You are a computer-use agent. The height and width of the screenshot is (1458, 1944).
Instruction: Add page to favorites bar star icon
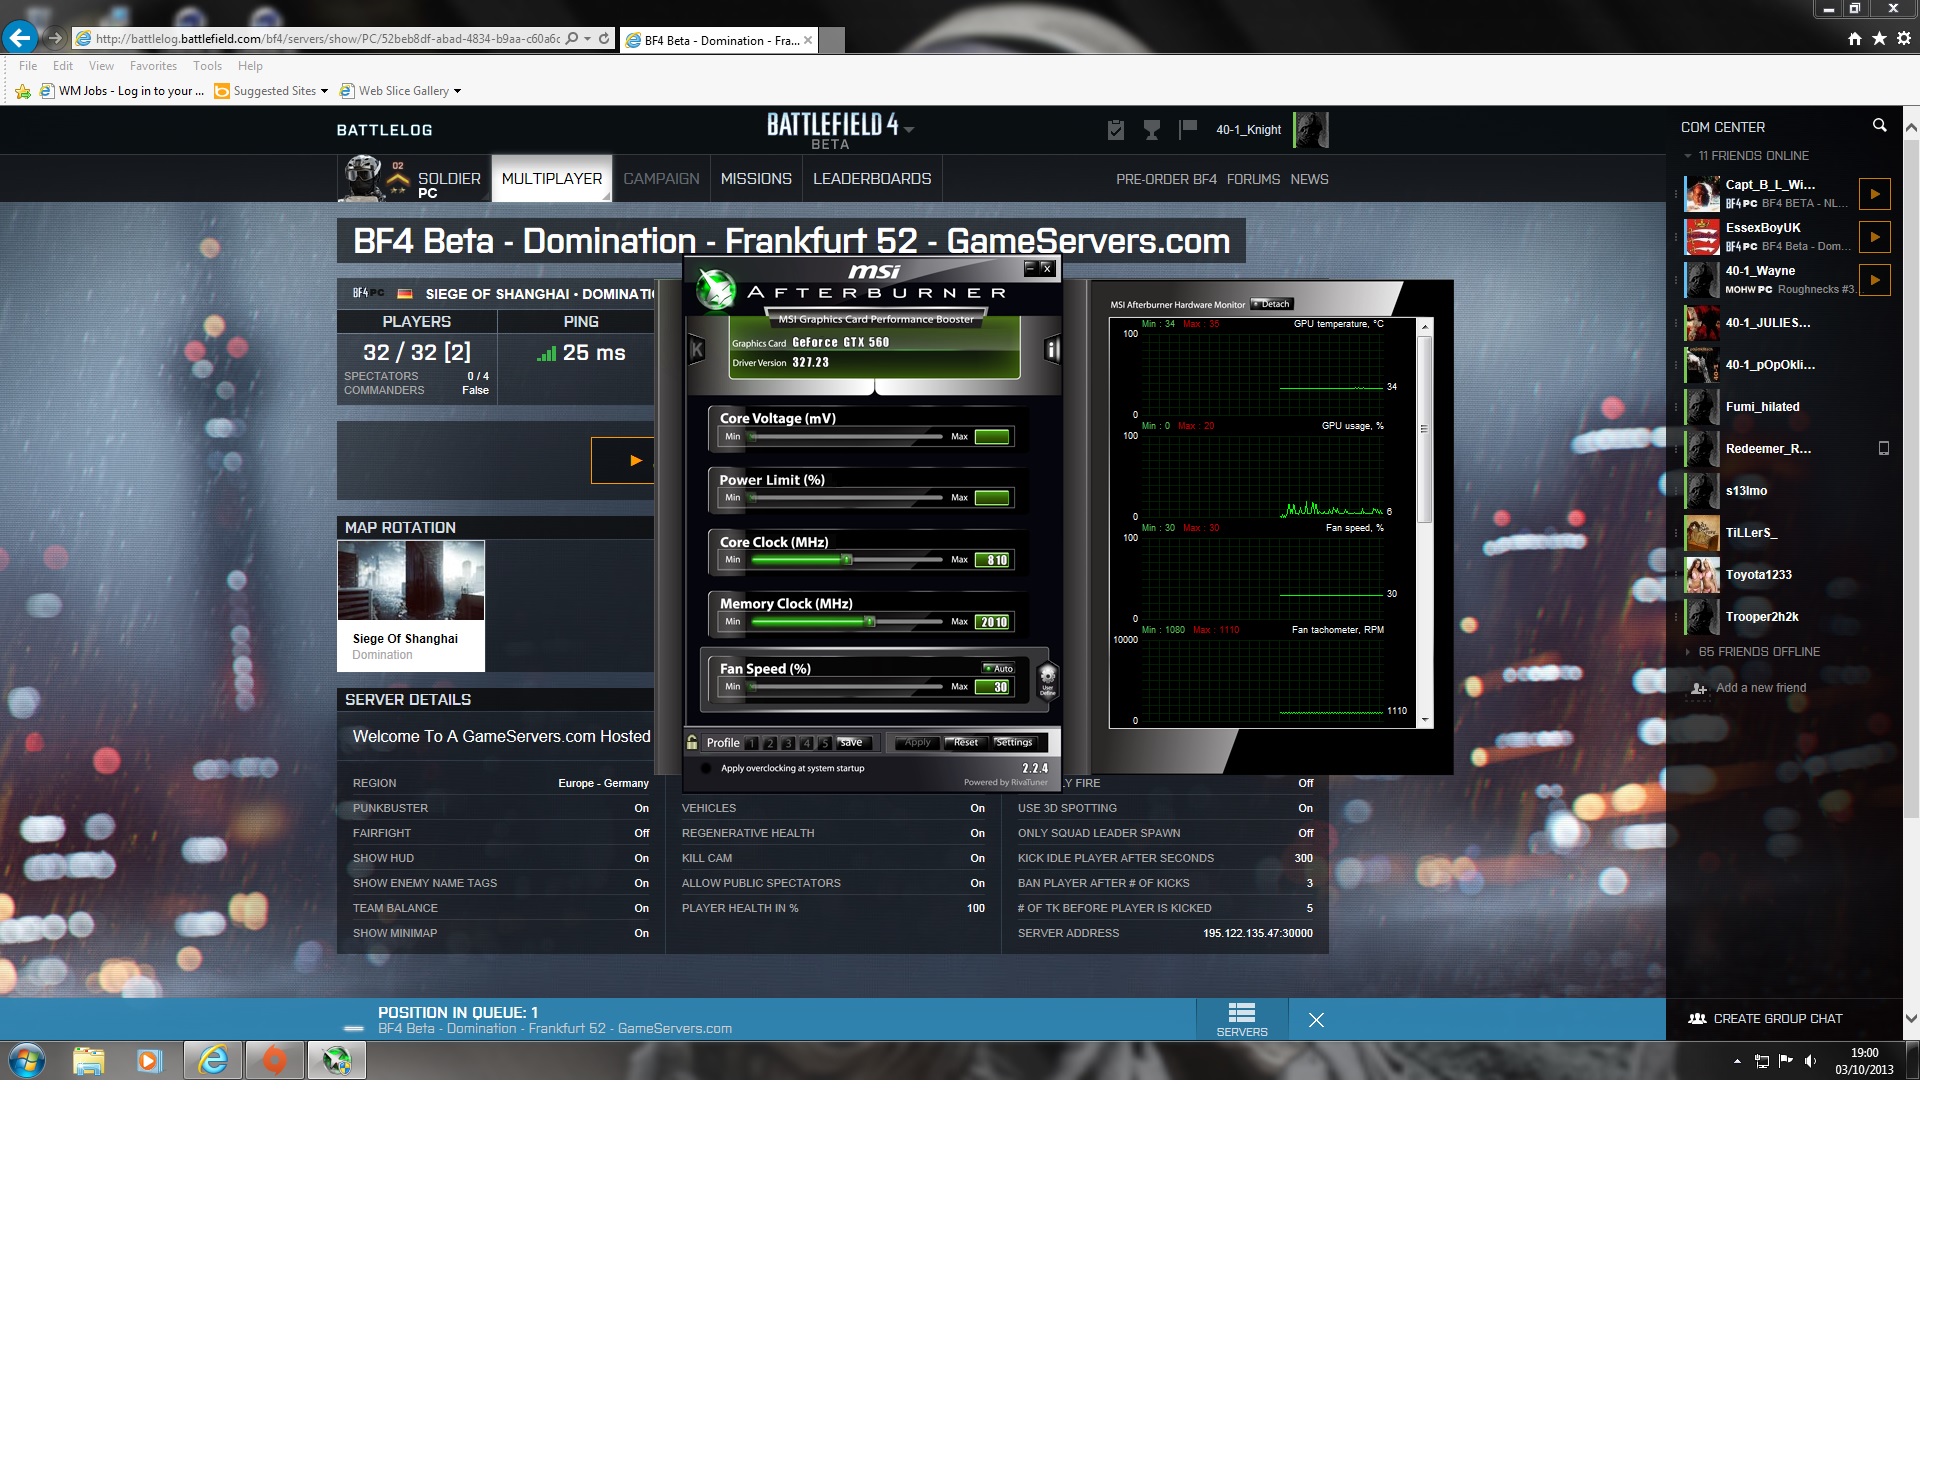click(23, 91)
